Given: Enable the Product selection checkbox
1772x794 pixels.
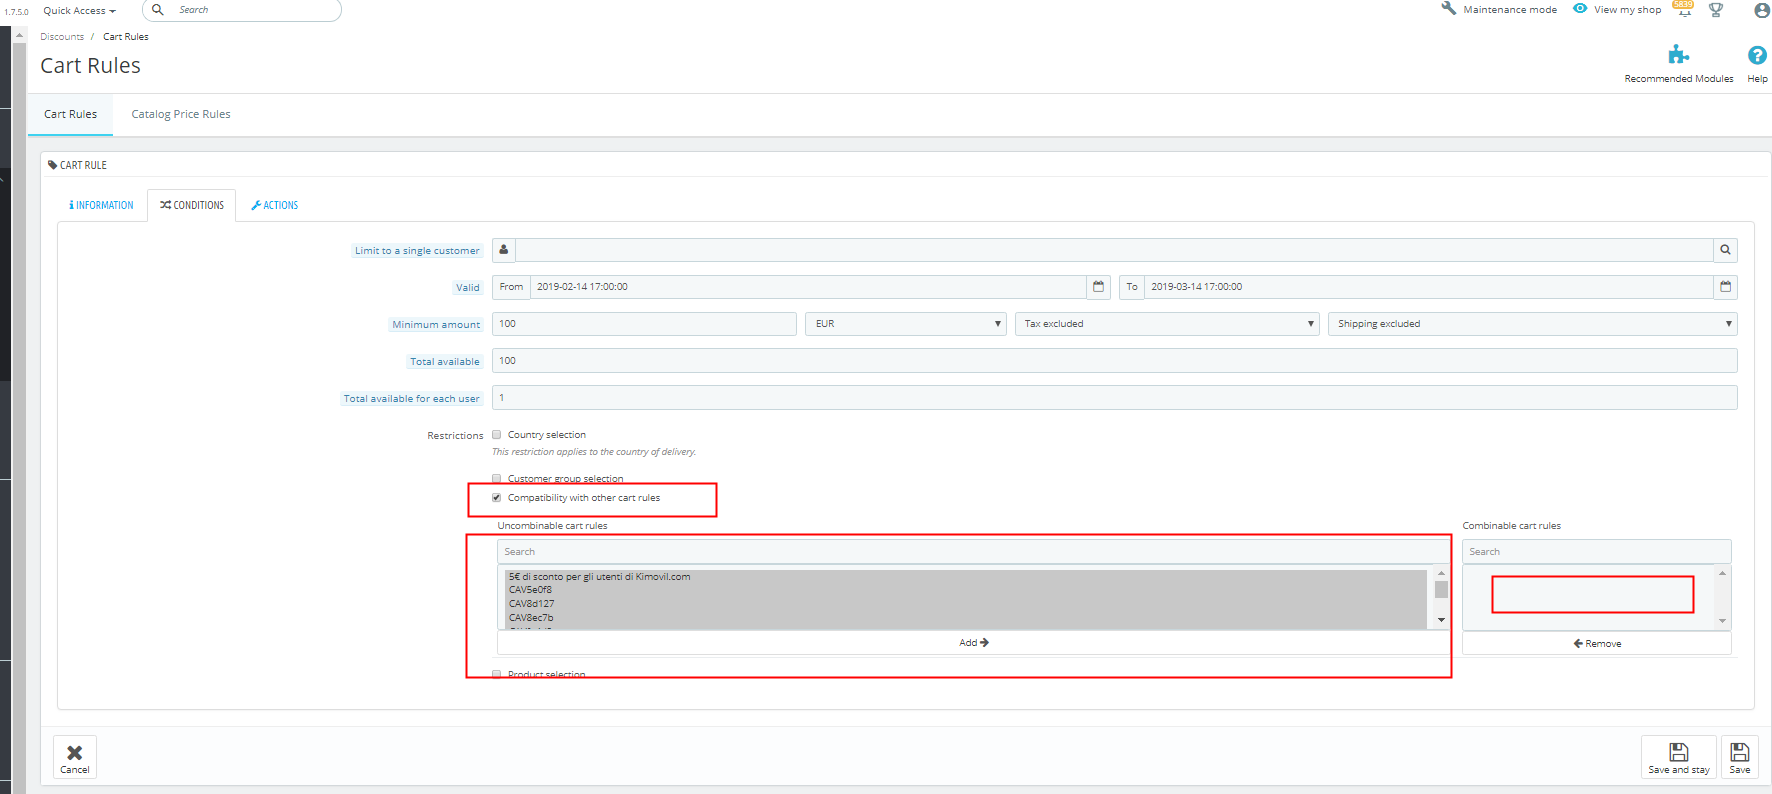Looking at the screenshot, I should tap(496, 675).
